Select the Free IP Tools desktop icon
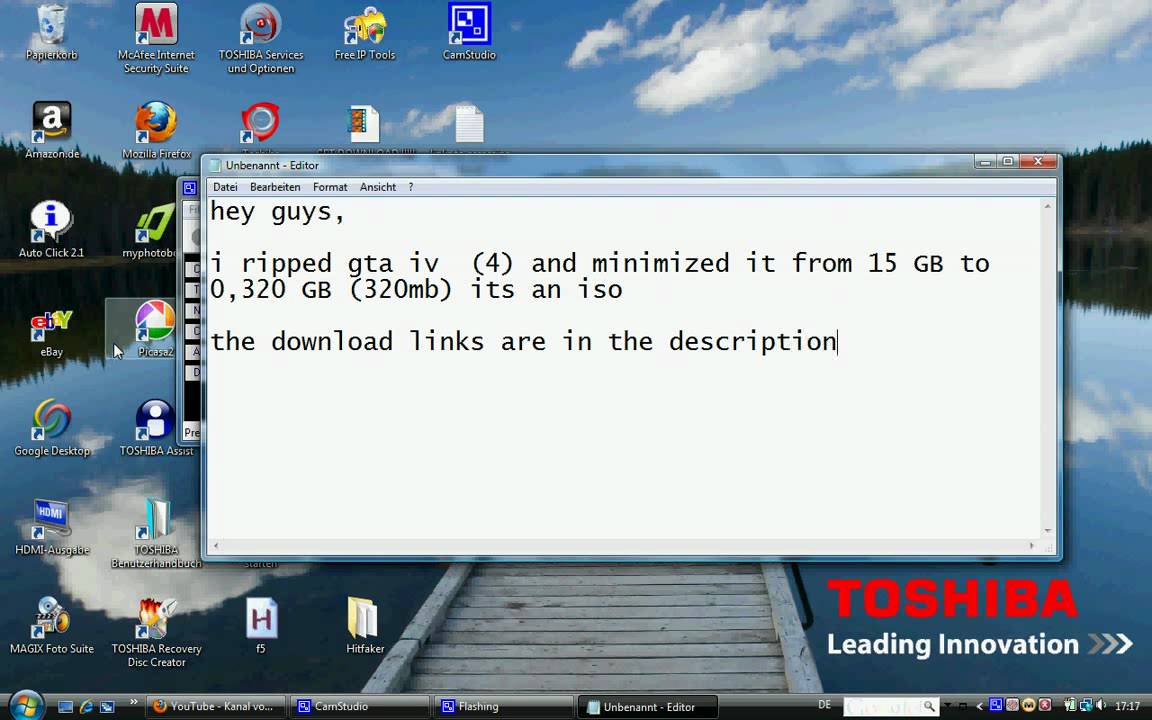 pos(364,32)
